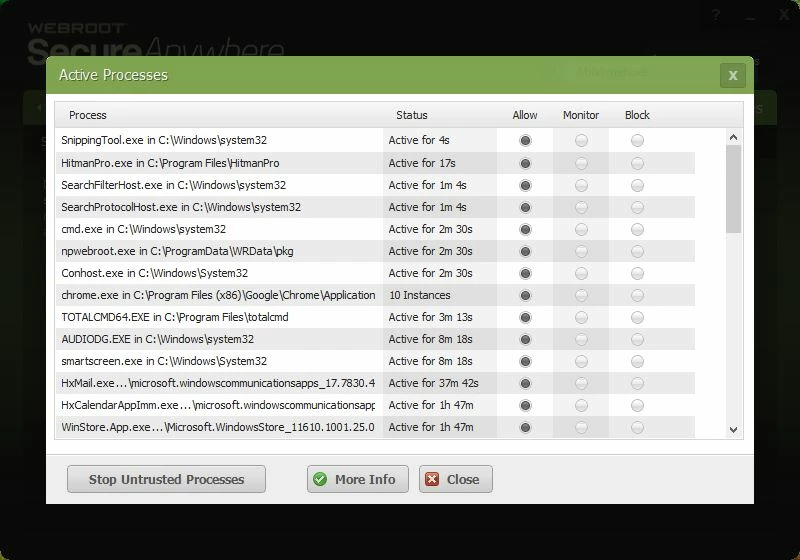Click the Block column header
This screenshot has height=560, width=800.
pyautogui.click(x=637, y=115)
